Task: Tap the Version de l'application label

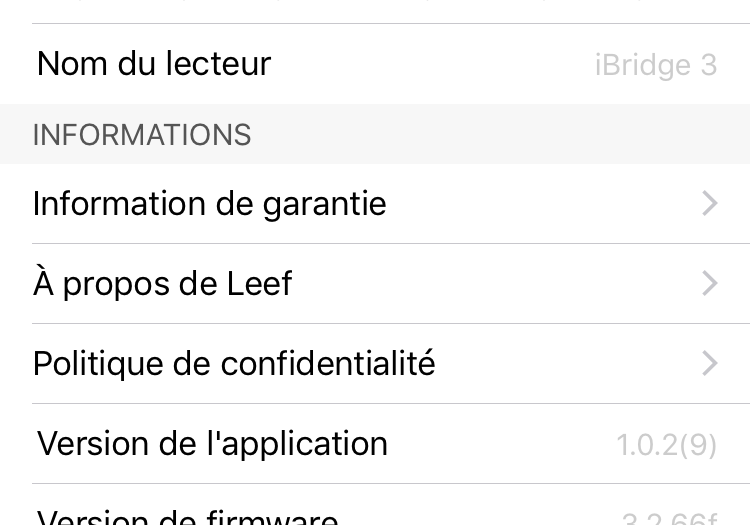Action: tap(212, 443)
